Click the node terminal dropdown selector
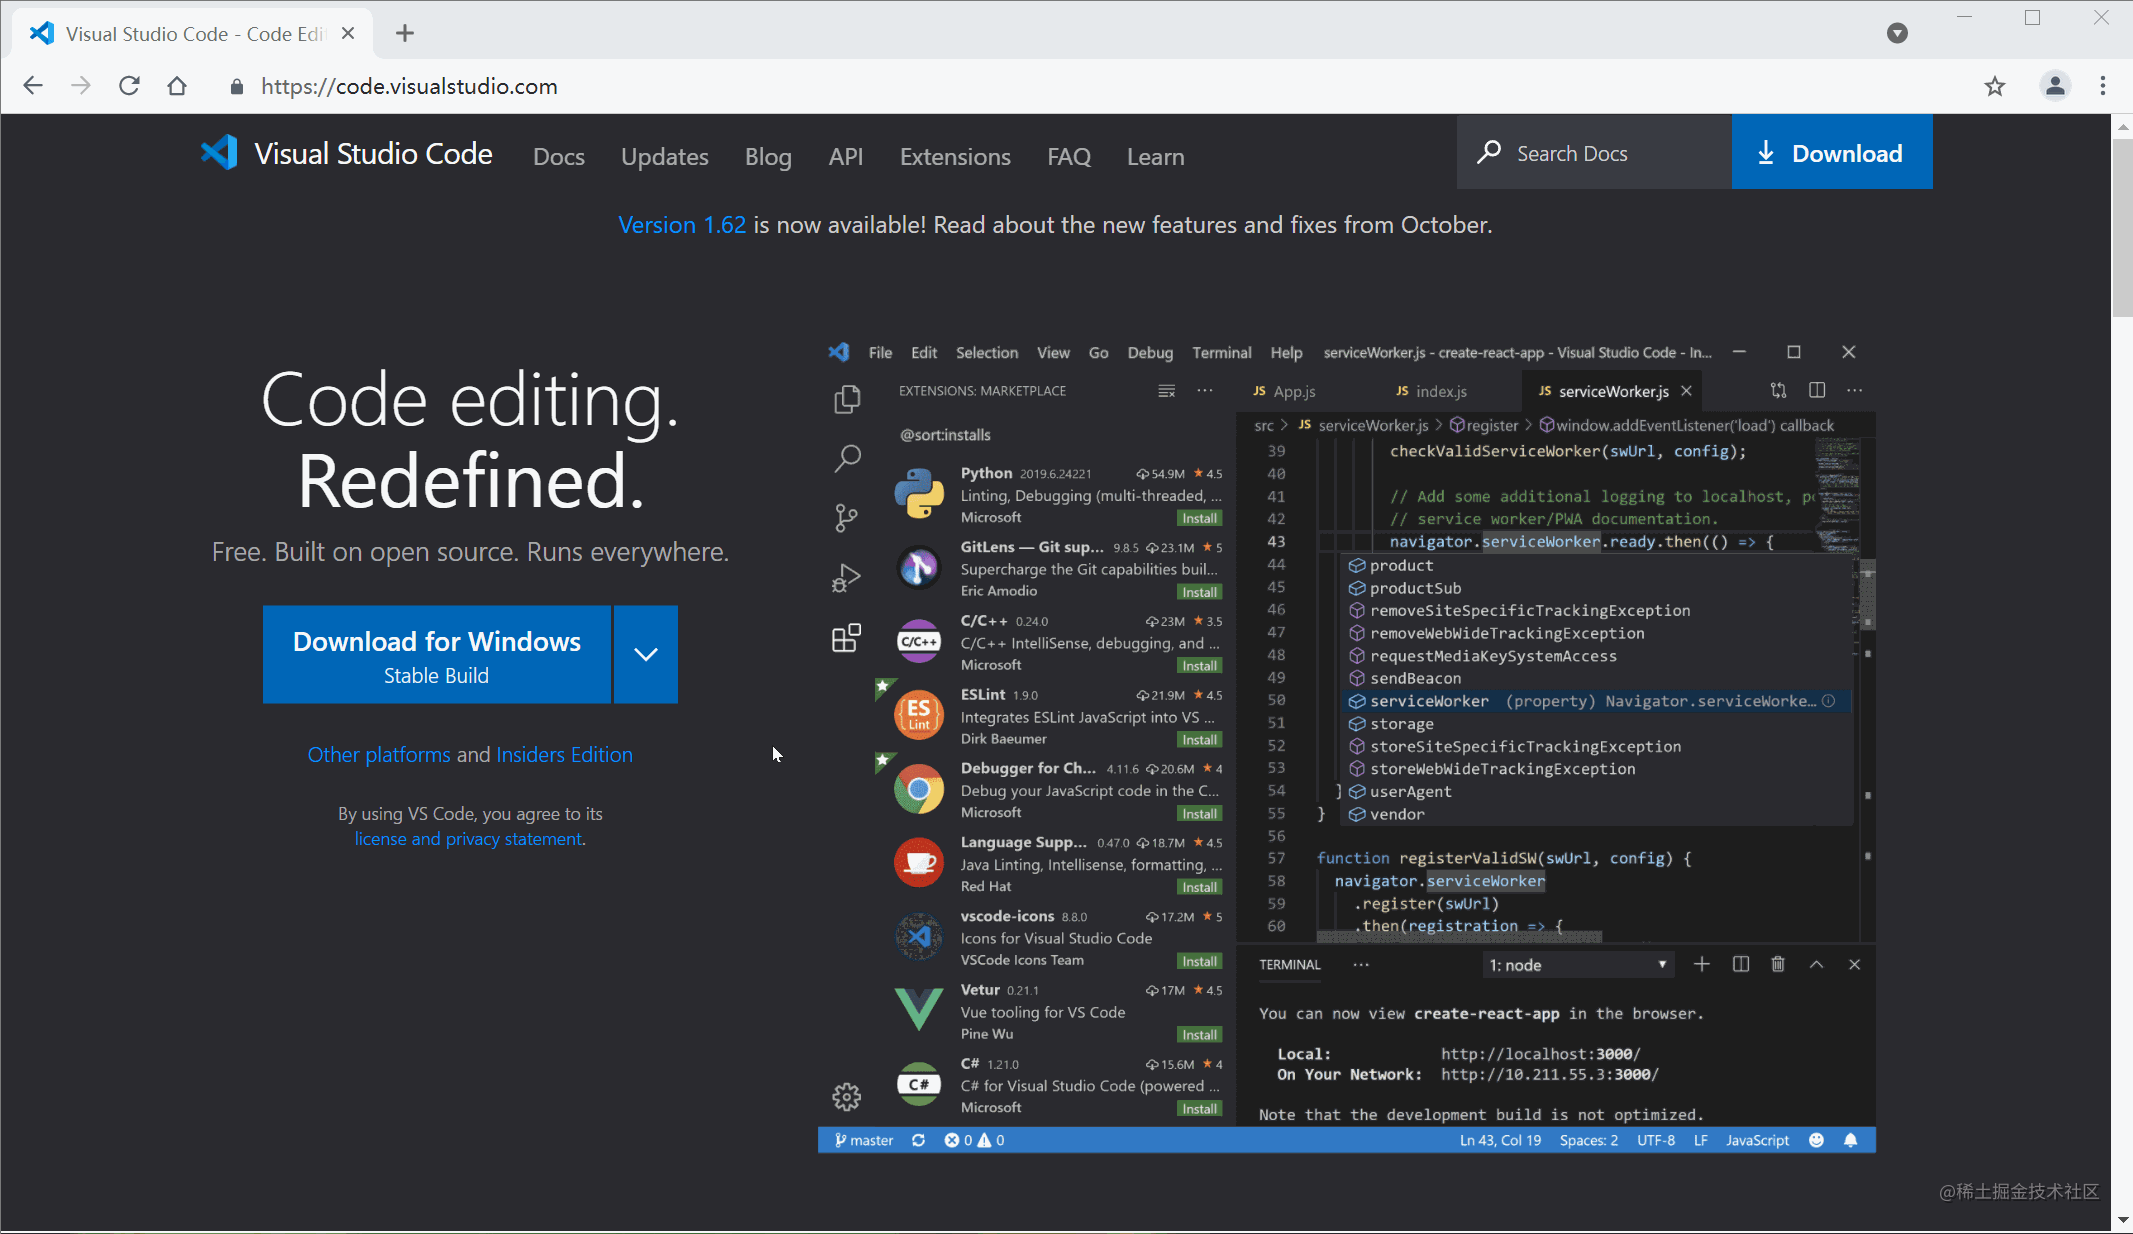 (1579, 964)
